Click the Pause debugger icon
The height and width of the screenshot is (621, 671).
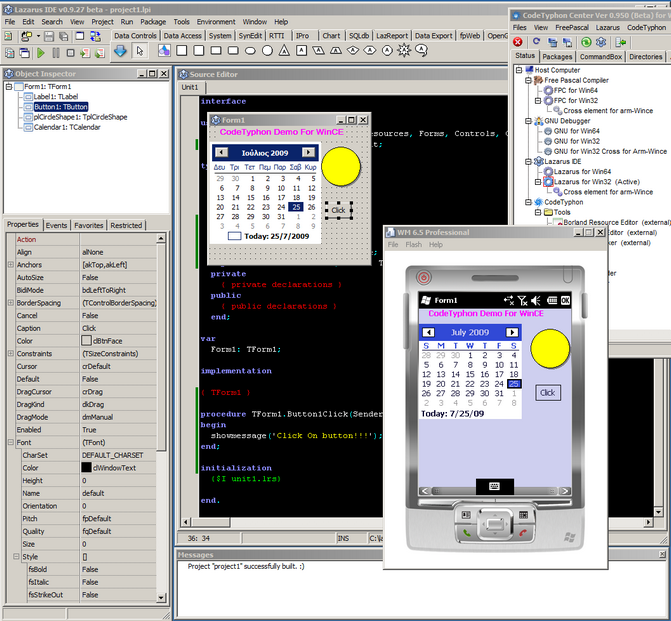coord(56,53)
